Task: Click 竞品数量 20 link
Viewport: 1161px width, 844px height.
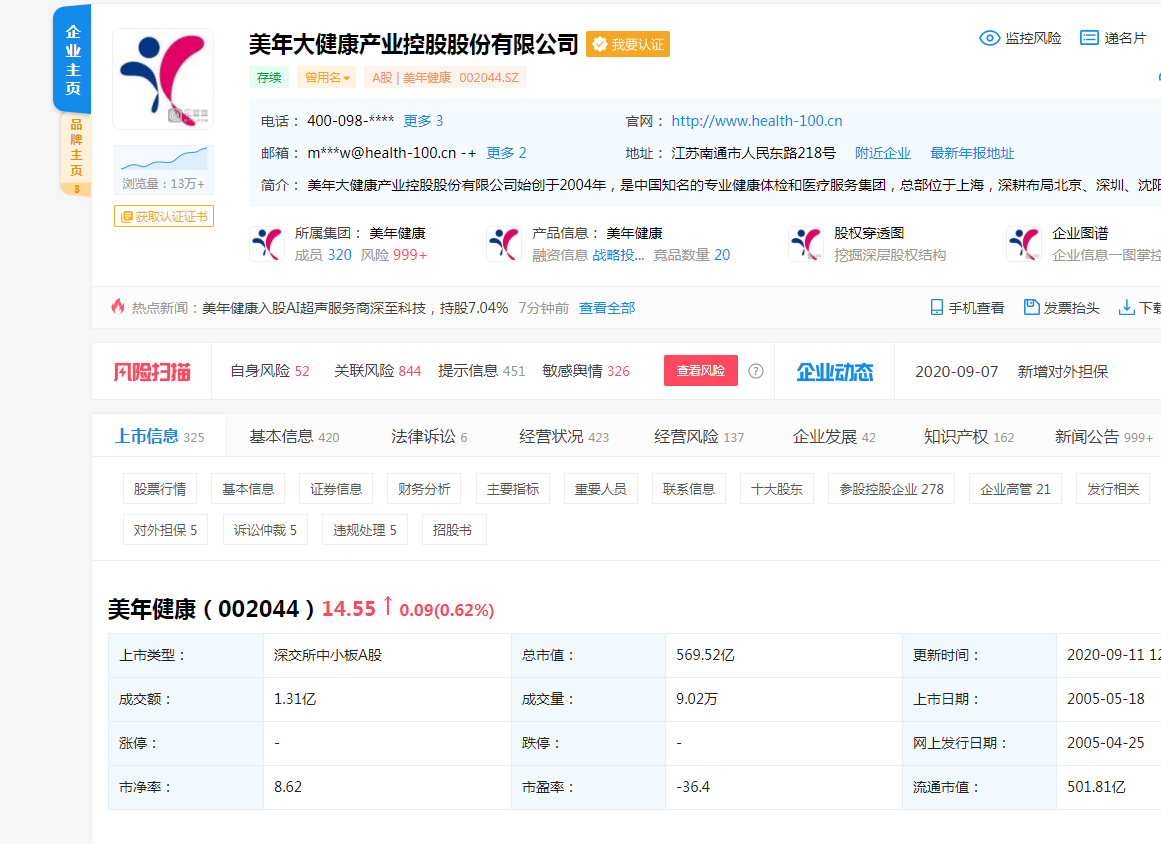Action: (692, 255)
